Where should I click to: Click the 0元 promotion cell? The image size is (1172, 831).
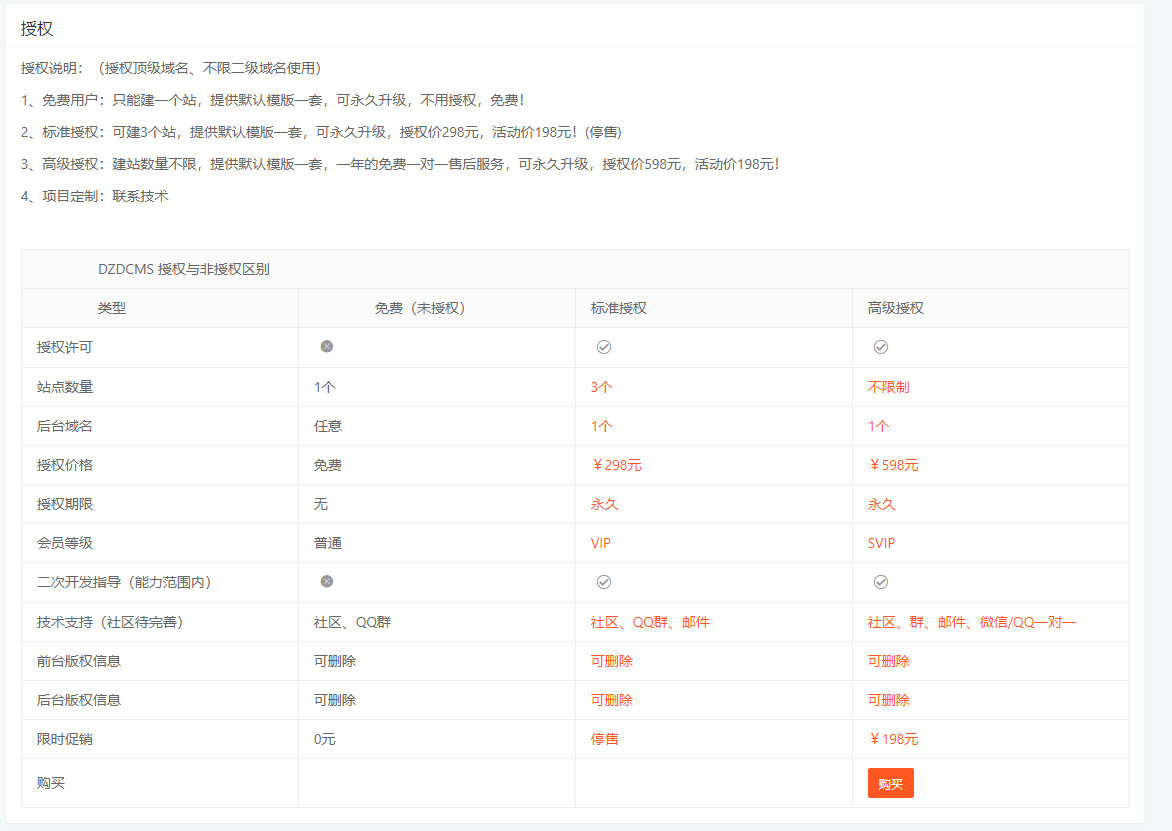point(325,739)
